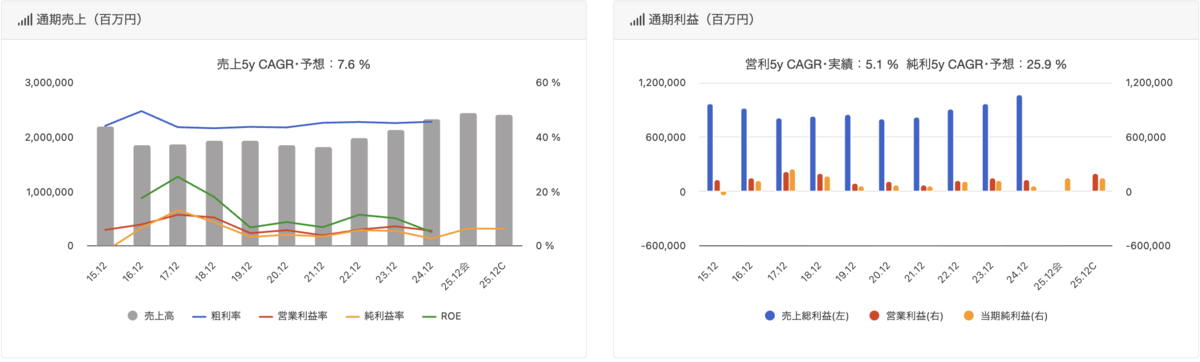Click the 600,000 label on profit chart left axis

[665, 137]
